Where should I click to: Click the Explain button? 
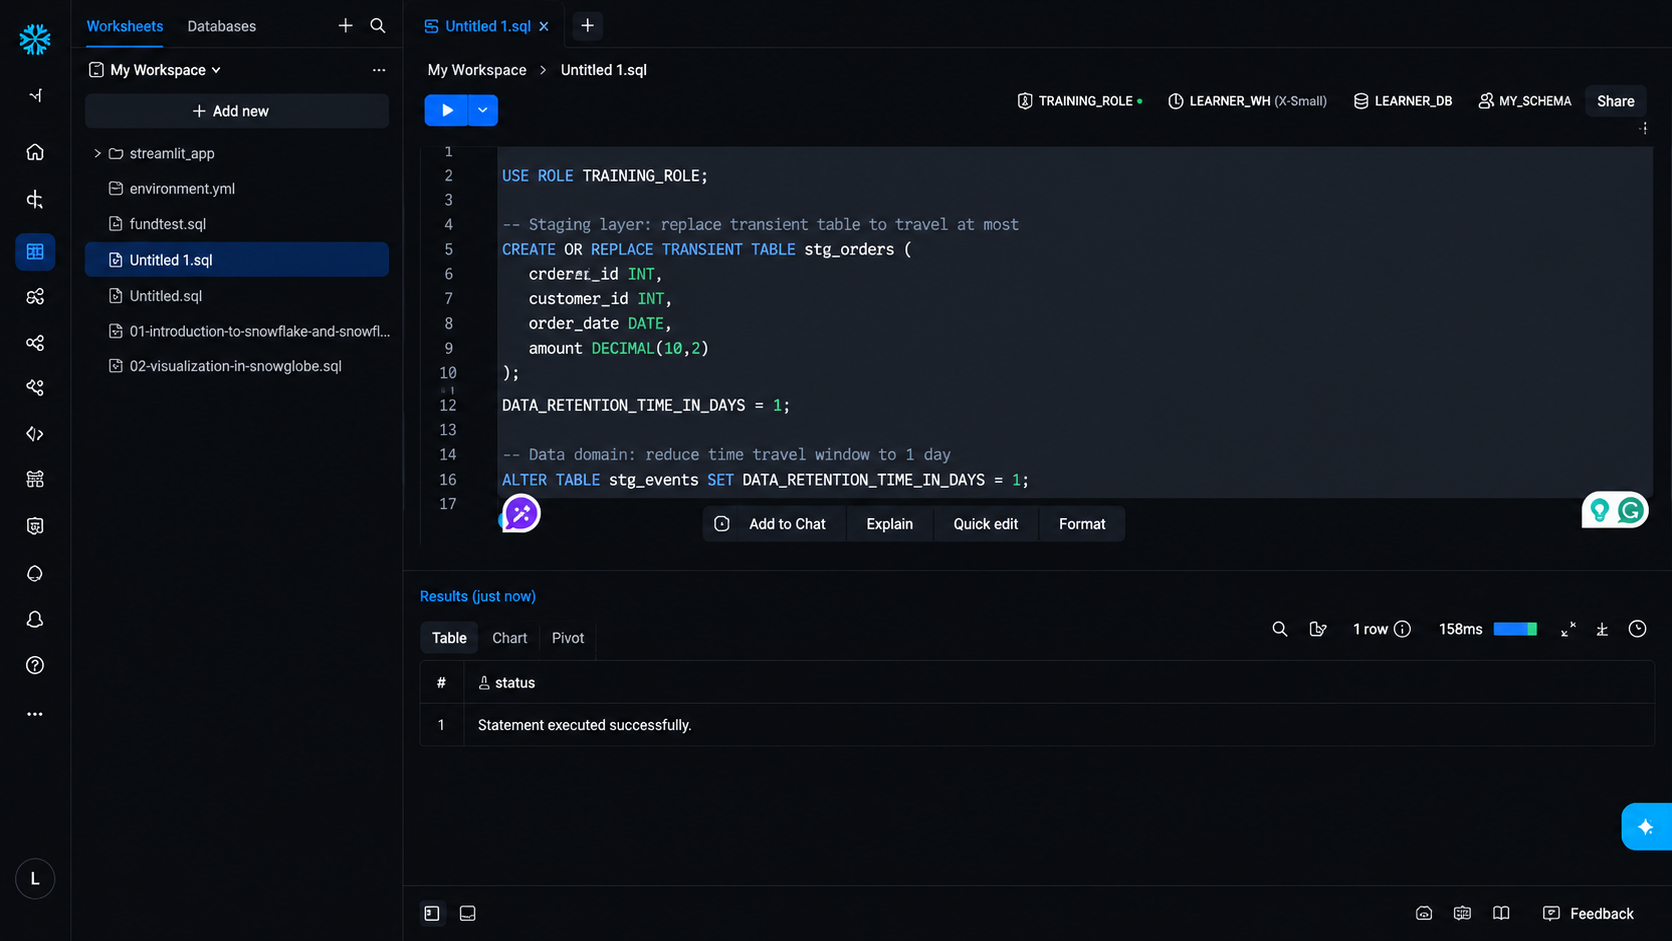889,524
